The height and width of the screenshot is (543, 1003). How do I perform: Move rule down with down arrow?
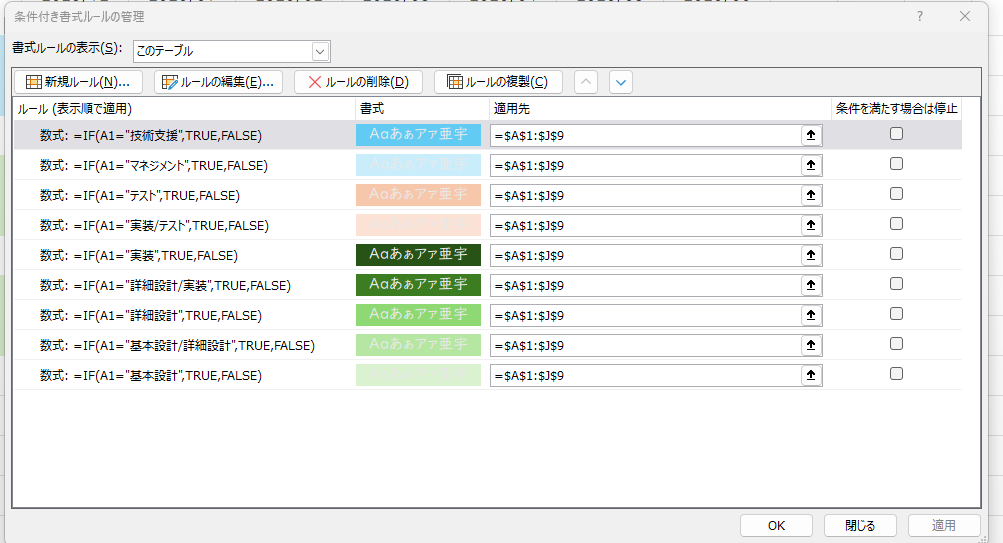coord(621,82)
